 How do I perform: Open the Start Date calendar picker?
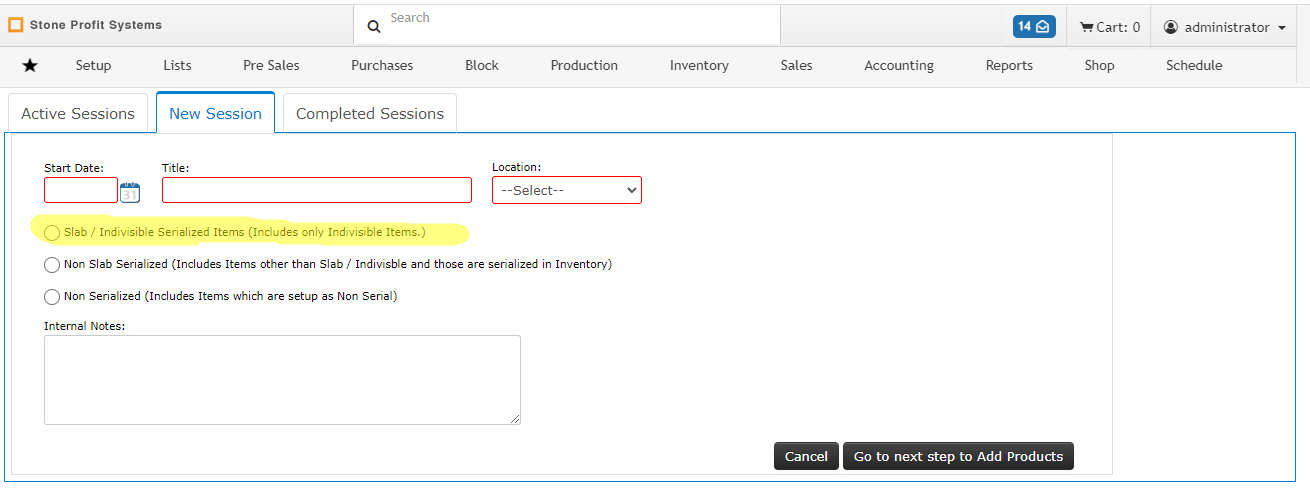130,192
